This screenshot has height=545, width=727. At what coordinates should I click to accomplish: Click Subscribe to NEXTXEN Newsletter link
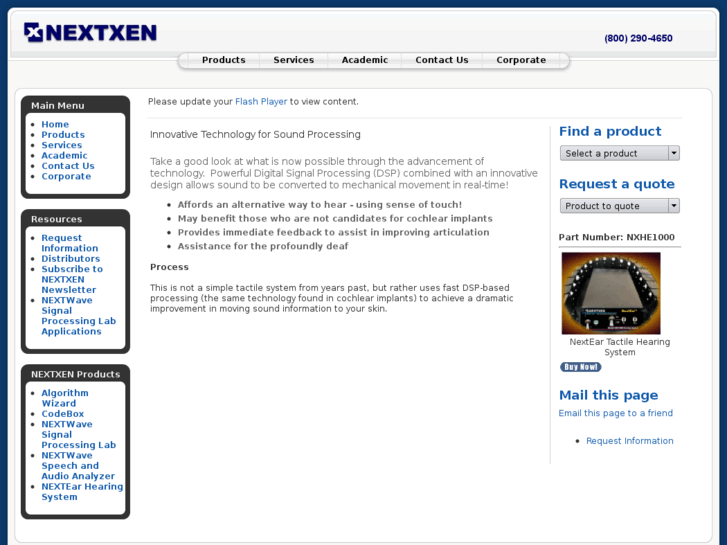[x=72, y=279]
